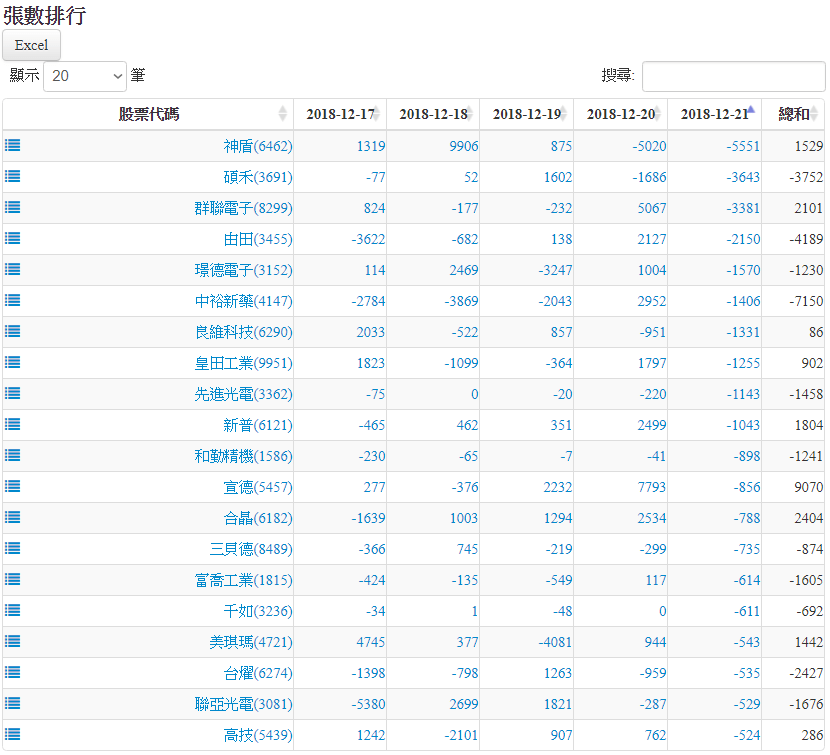Open the rows-per-page dropdown showing 20
830x755 pixels.
(85, 76)
